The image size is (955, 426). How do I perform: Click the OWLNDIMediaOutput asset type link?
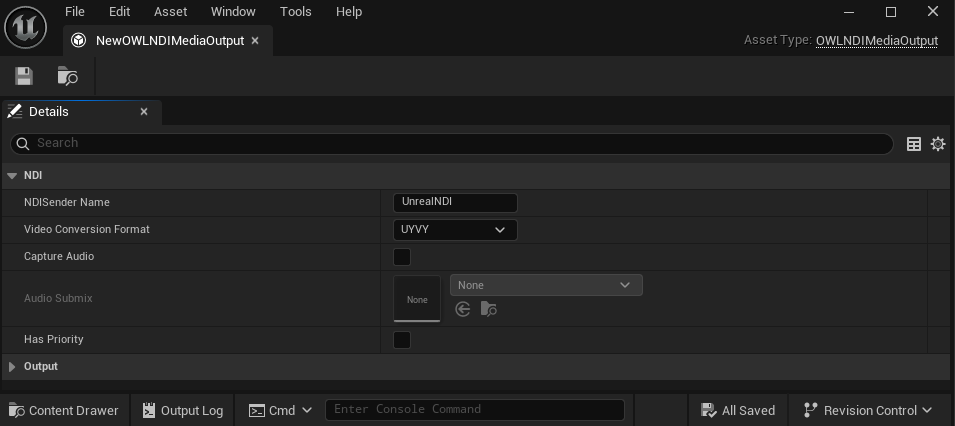pos(876,41)
